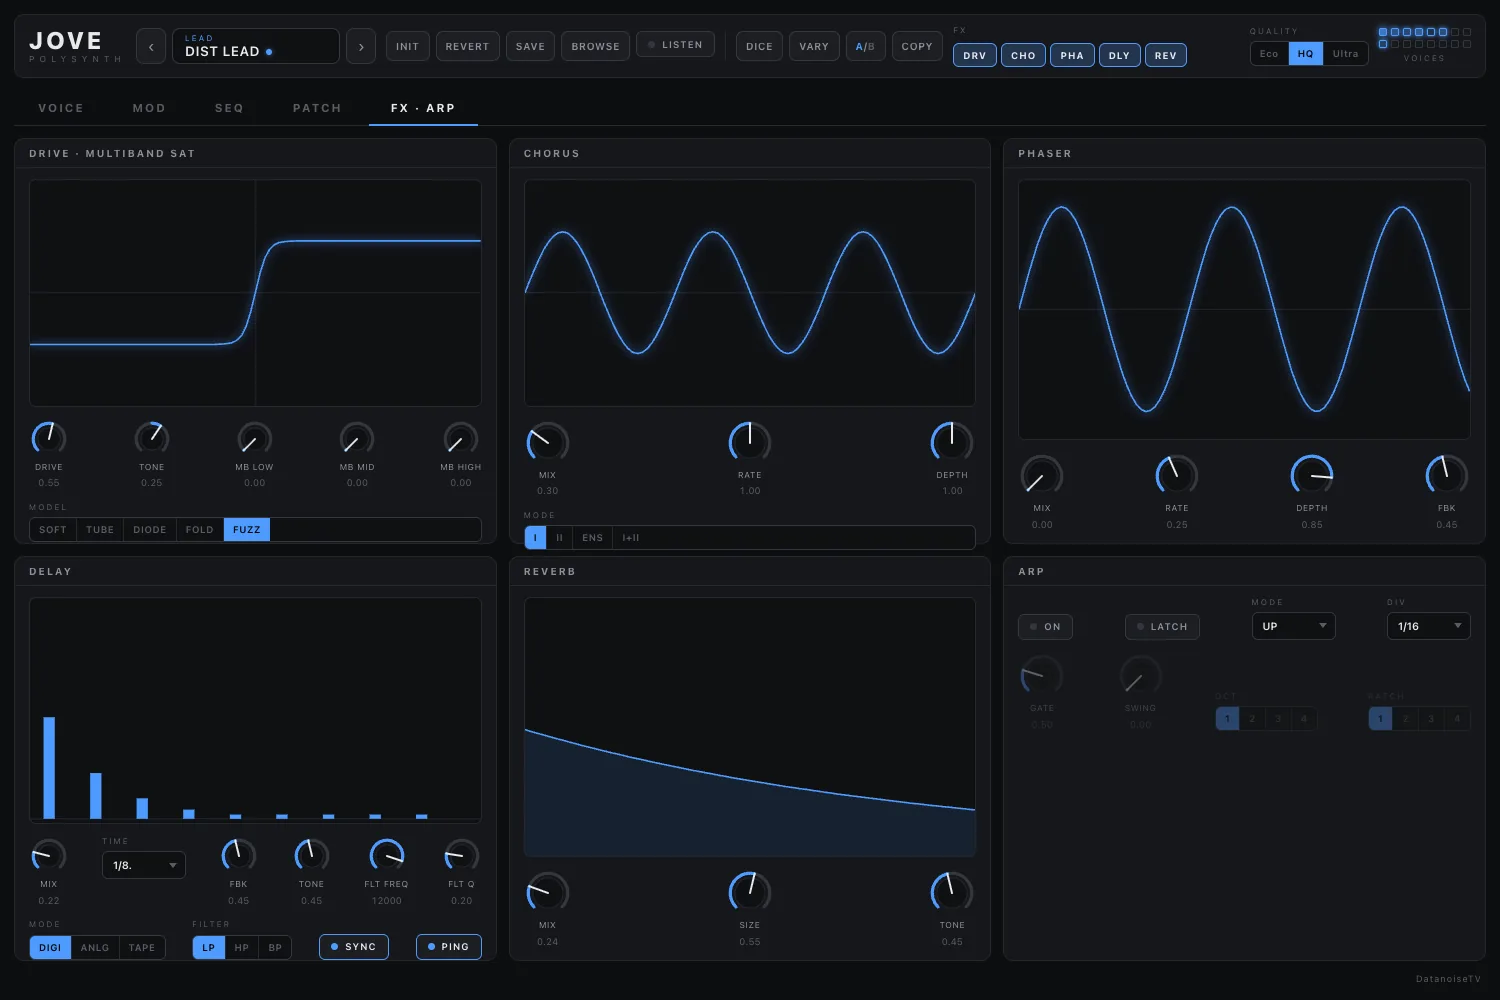Open the arp MODE dropdown showing UP

point(1293,626)
